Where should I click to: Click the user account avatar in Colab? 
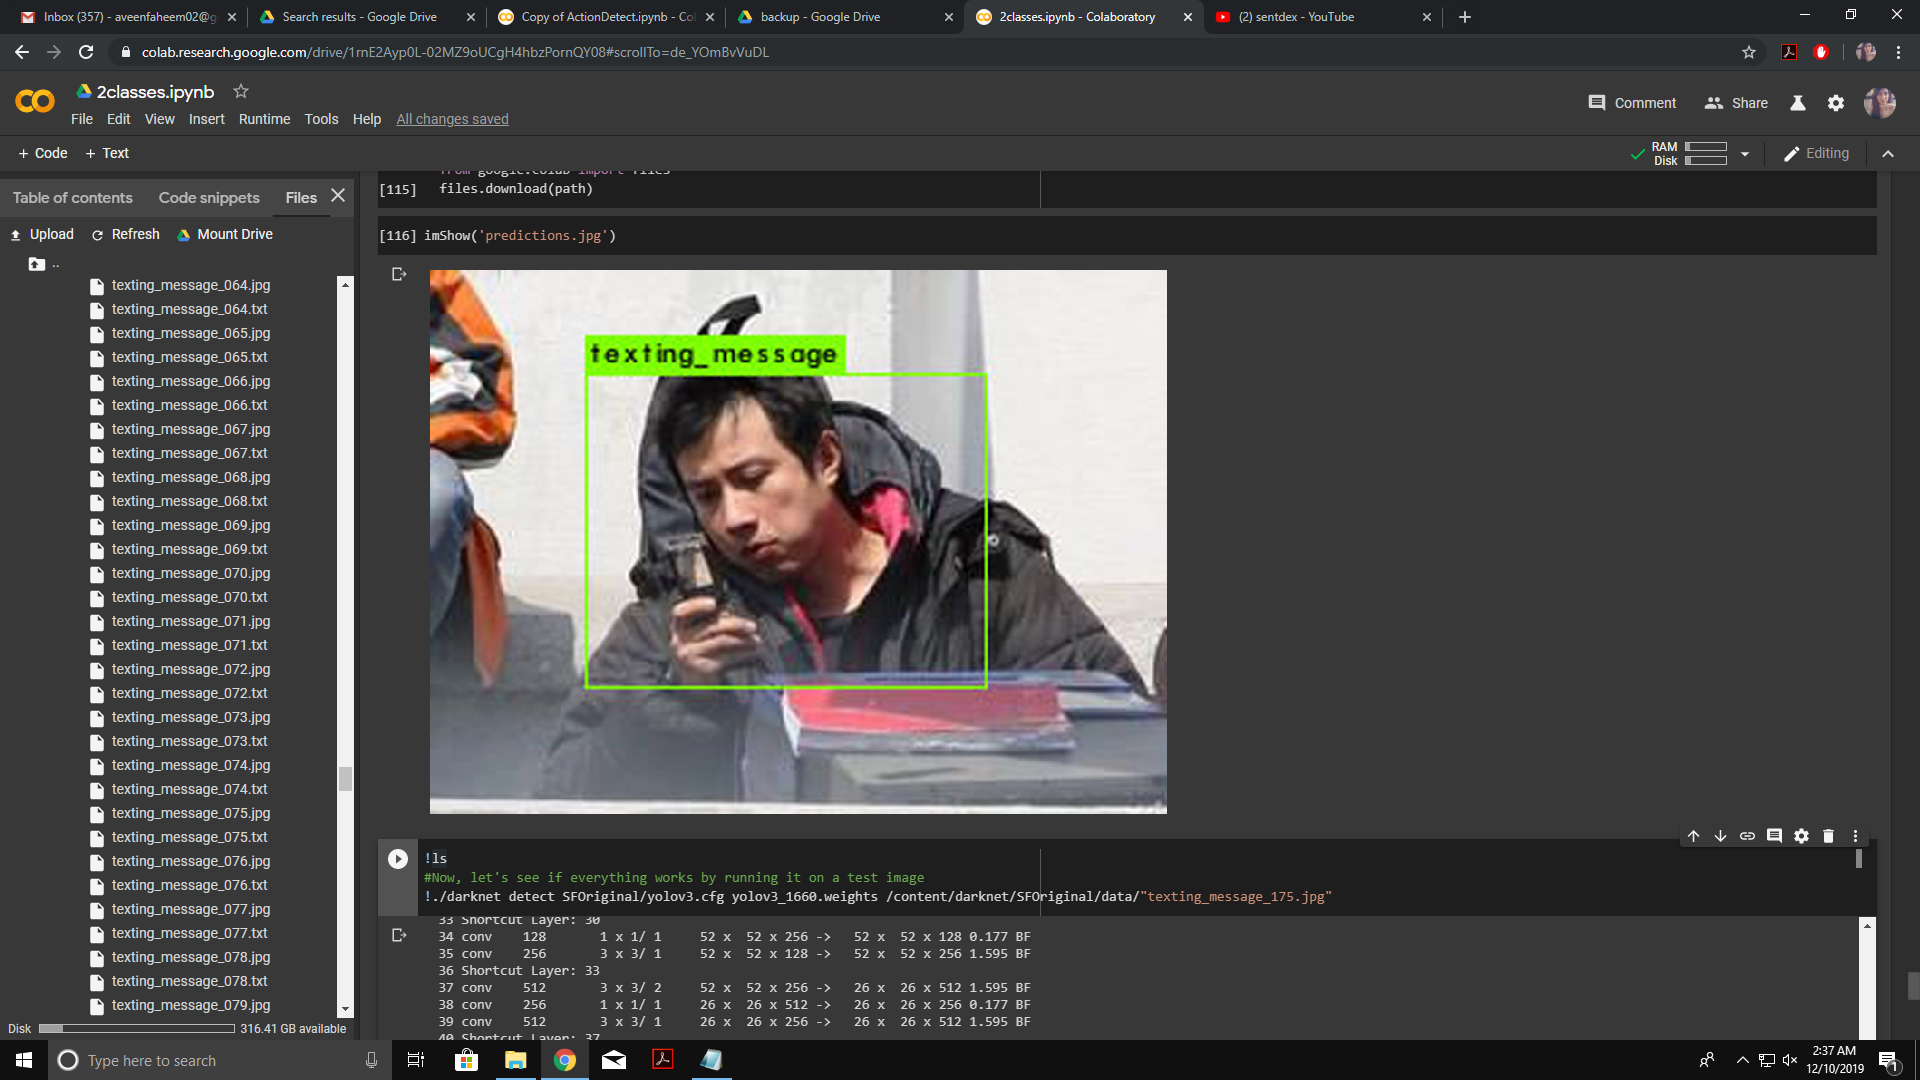tap(1880, 102)
